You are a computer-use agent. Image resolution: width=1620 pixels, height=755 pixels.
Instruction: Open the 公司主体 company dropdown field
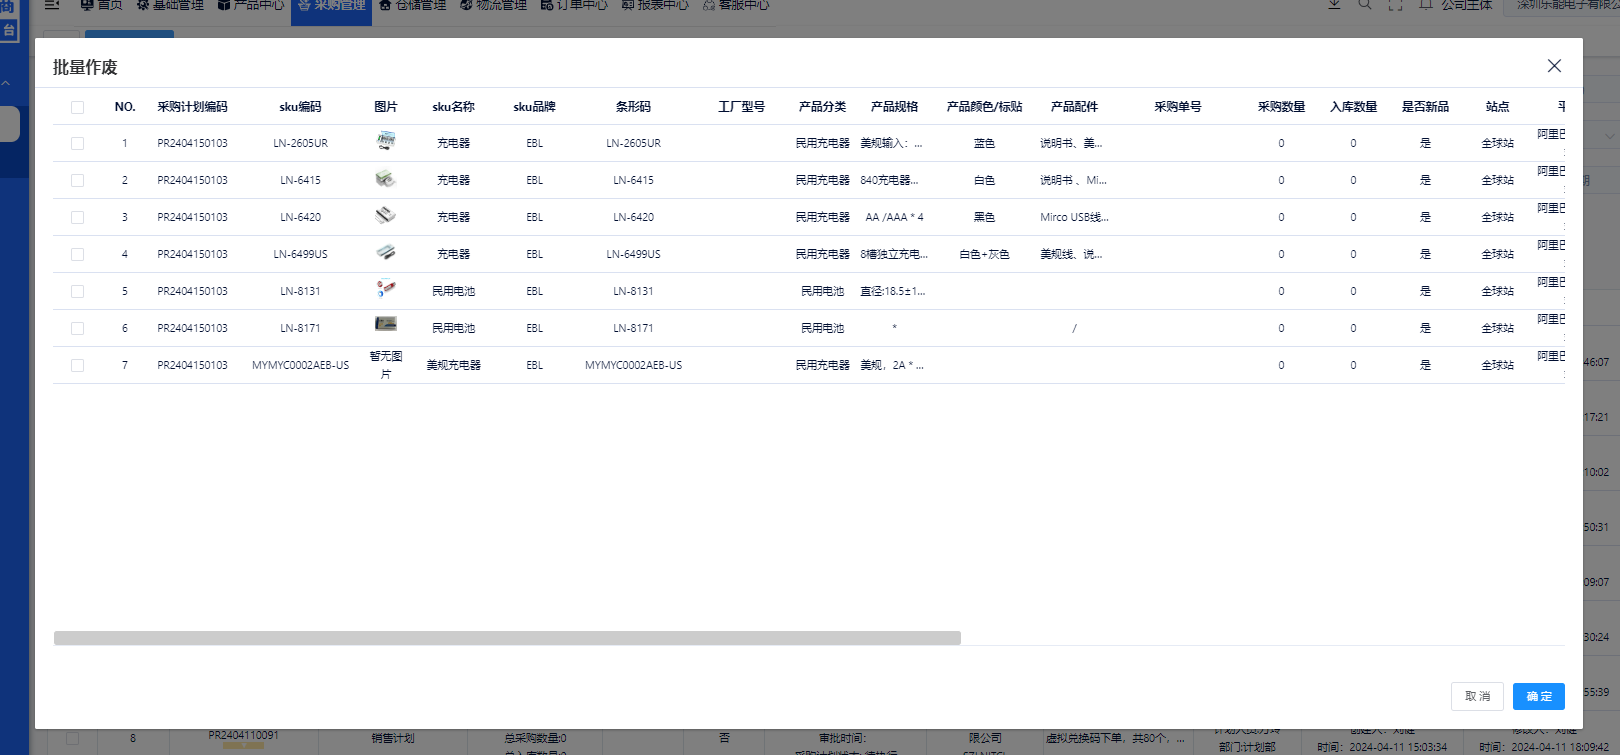1561,6
